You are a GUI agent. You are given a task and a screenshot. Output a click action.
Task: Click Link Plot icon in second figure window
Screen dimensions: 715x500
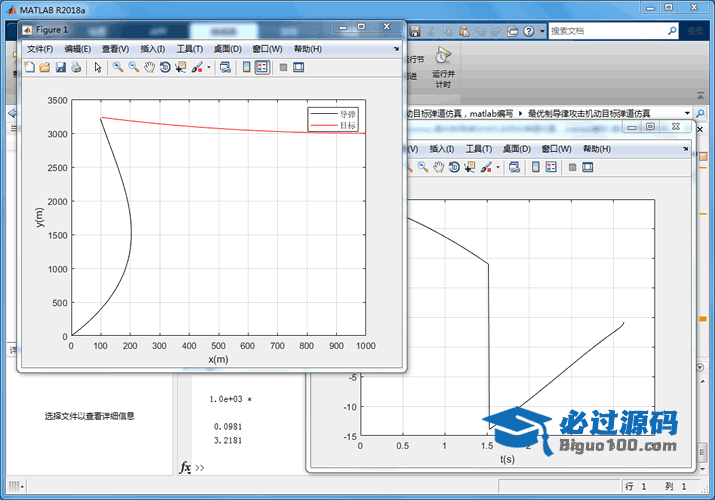[514, 167]
